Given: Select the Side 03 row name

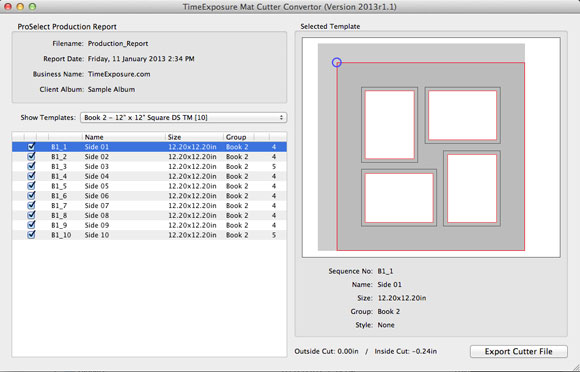Looking at the screenshot, I should (x=97, y=166).
